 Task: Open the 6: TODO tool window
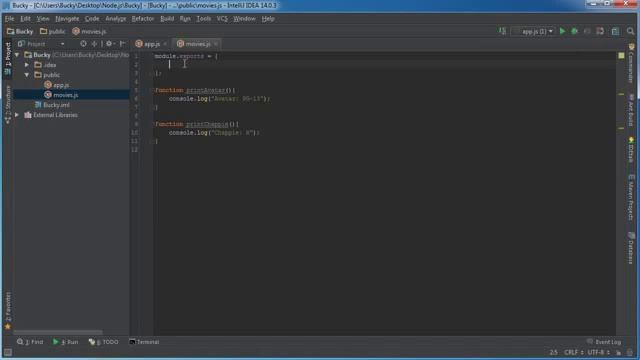tap(104, 342)
